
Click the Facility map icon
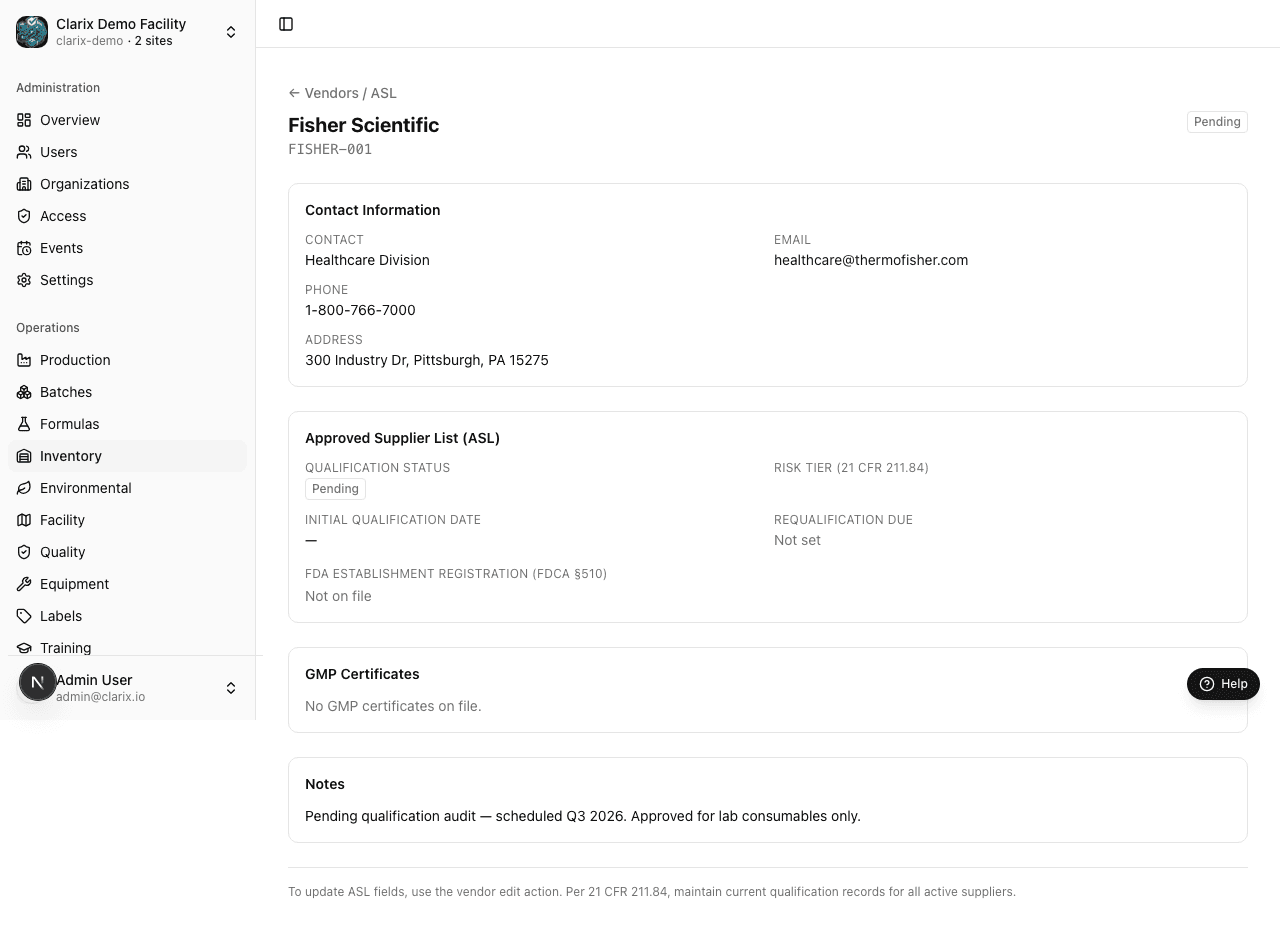24,520
